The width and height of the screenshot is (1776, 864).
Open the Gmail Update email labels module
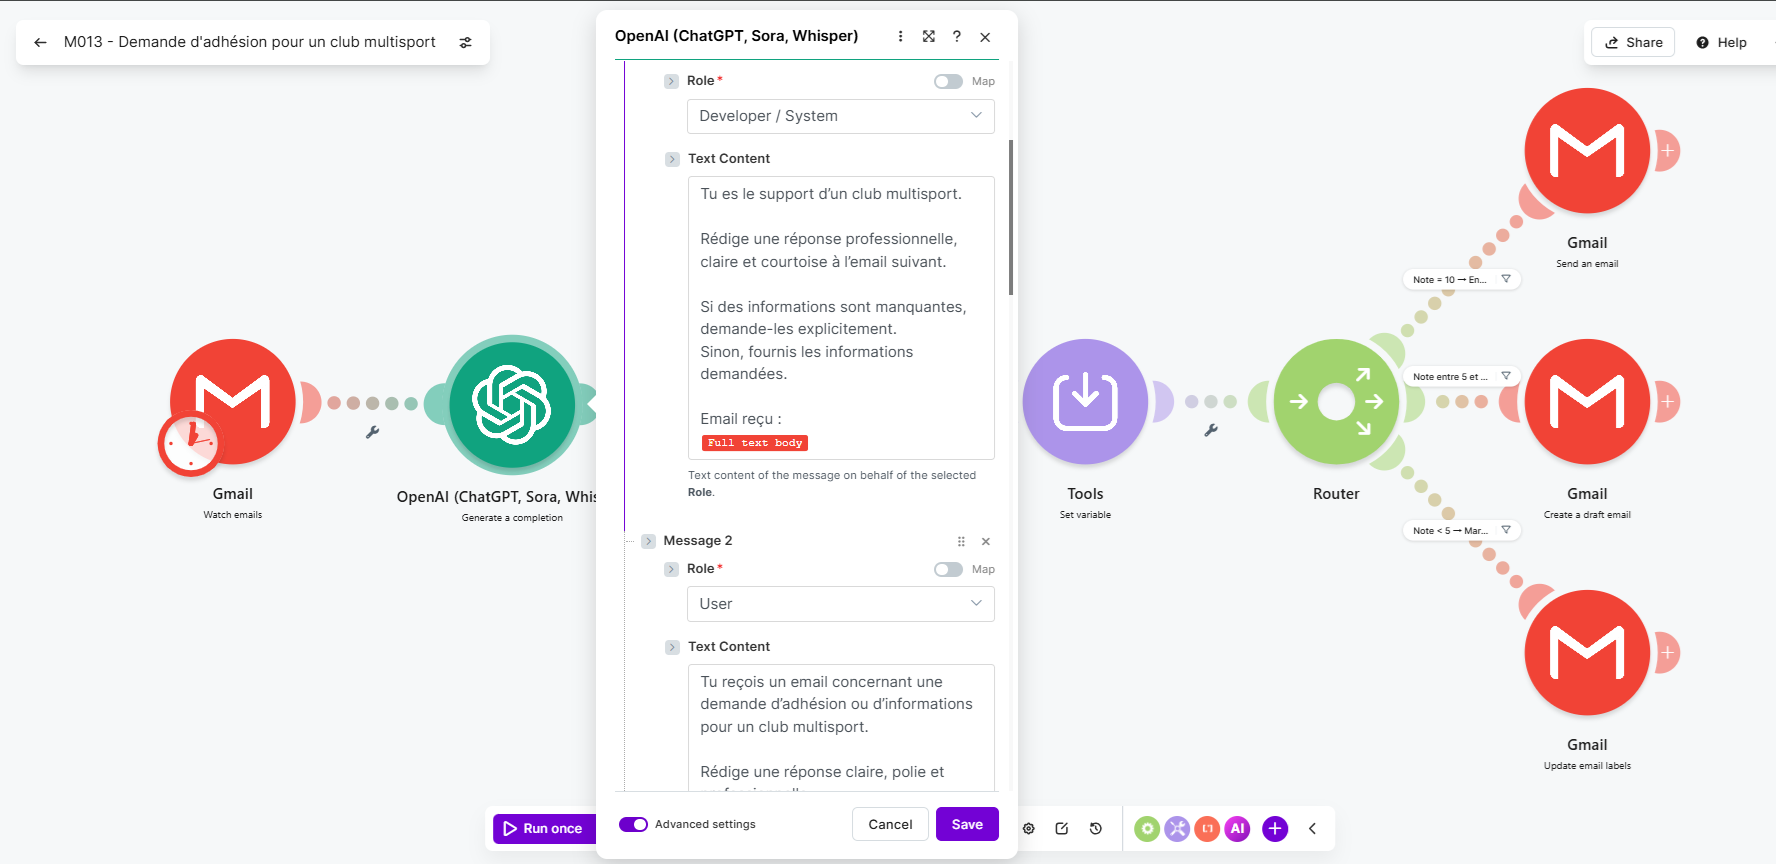[x=1587, y=652]
